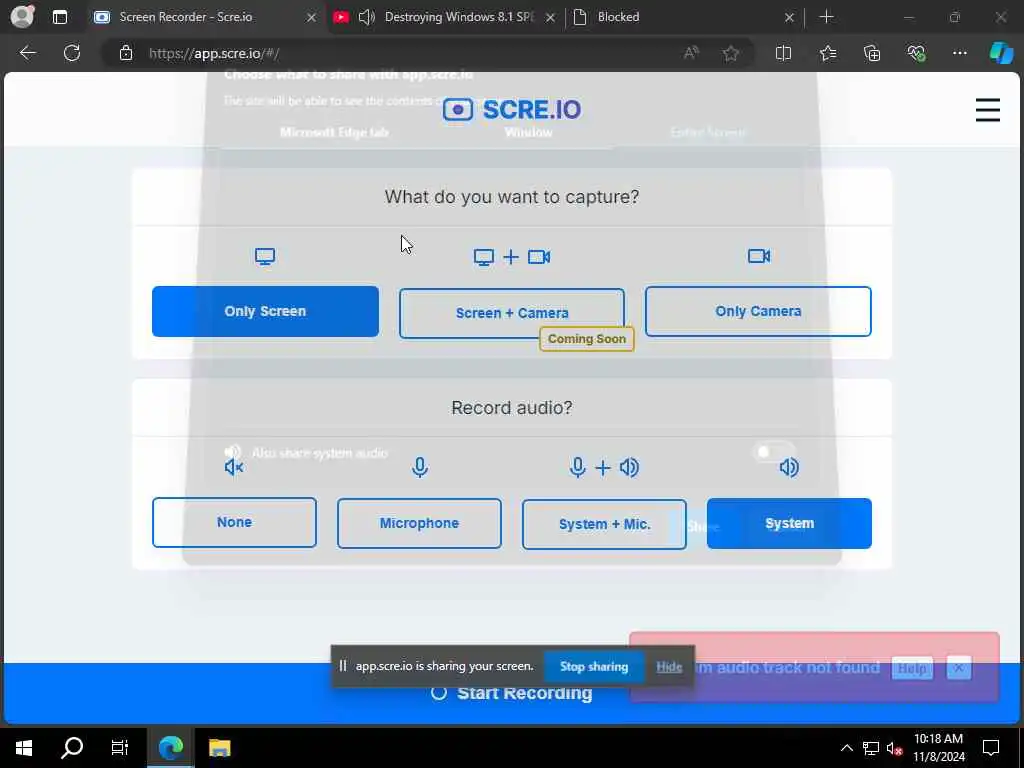Screen dimensions: 1024x768
Task: Click the microphone icon above System + Mic.
Action: click(577, 468)
